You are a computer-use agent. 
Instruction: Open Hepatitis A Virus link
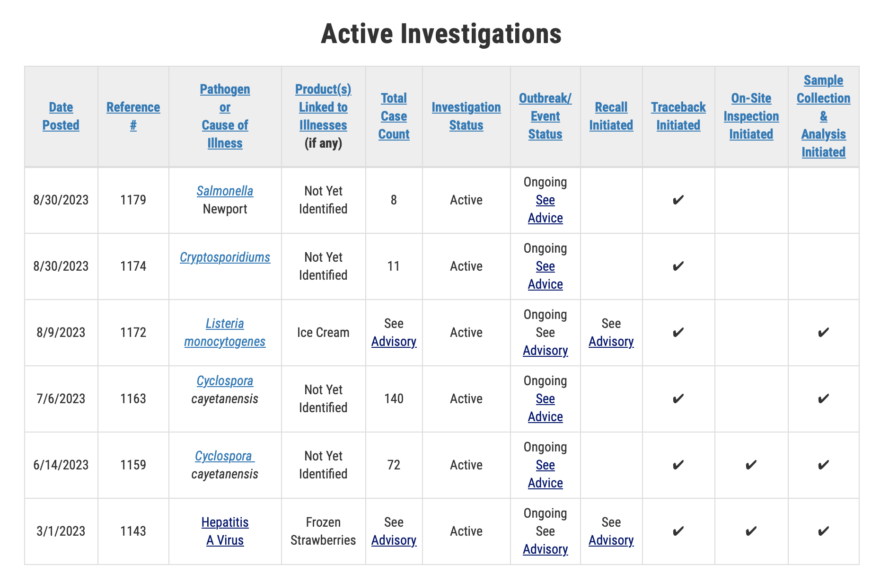tap(224, 531)
